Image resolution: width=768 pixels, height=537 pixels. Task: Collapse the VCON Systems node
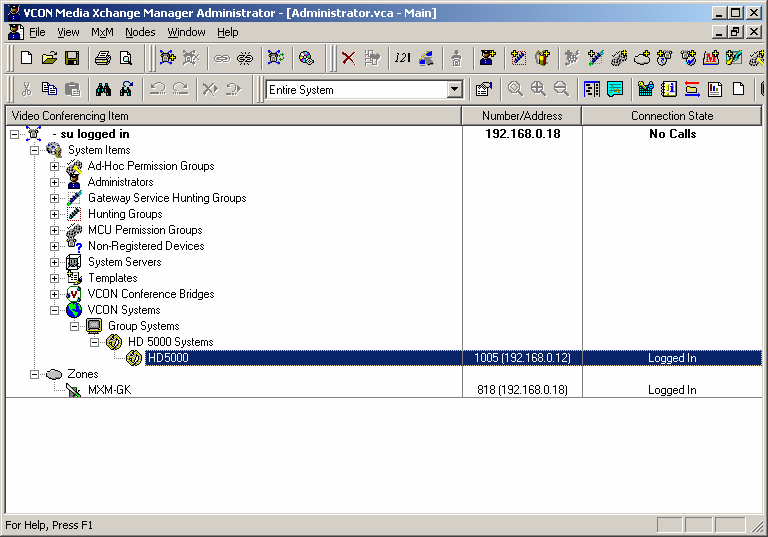coord(54,310)
